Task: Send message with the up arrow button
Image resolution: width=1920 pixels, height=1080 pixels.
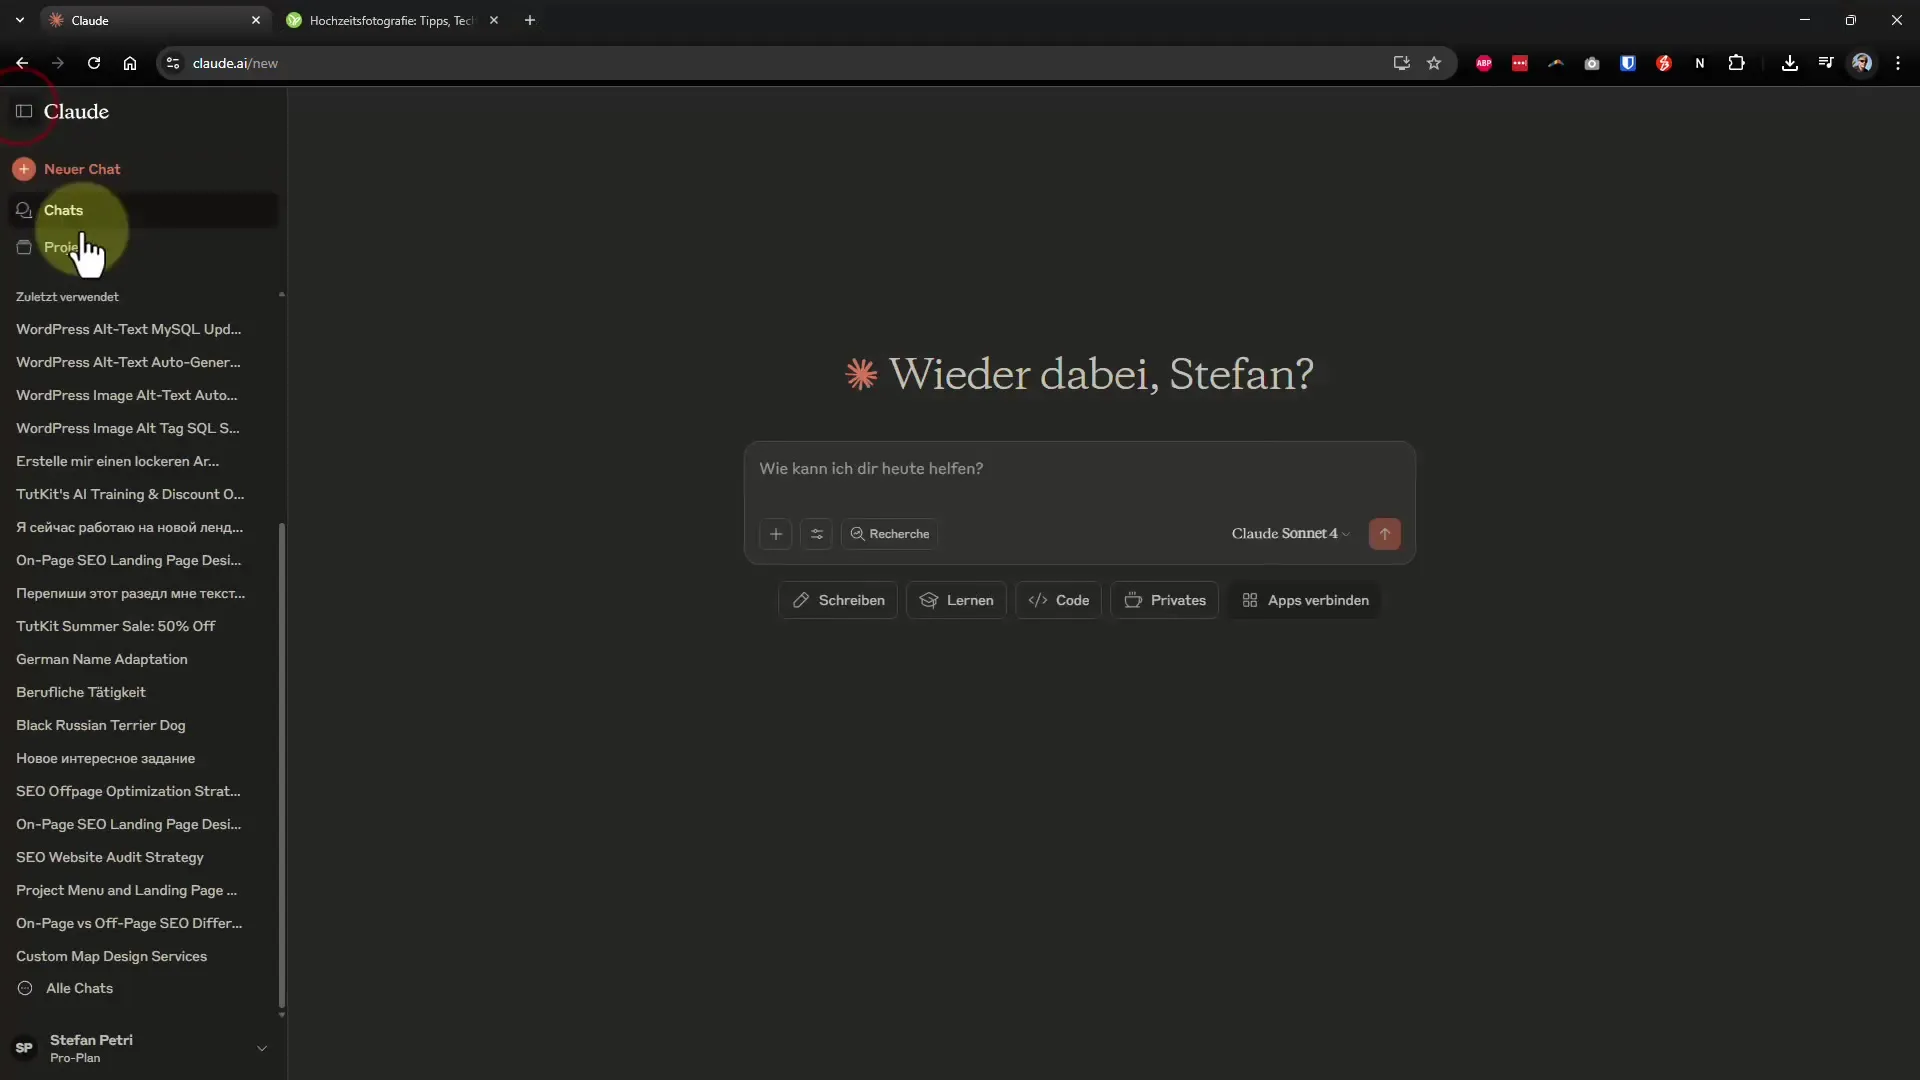Action: (x=1385, y=534)
